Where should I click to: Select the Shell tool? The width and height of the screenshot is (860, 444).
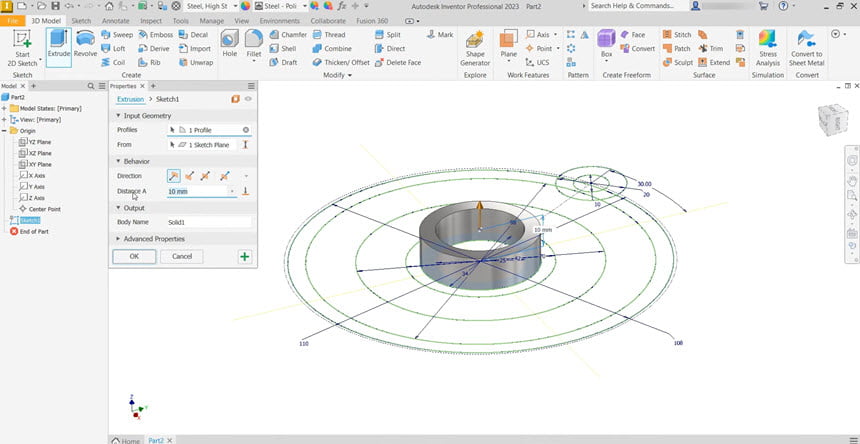pyautogui.click(x=283, y=48)
